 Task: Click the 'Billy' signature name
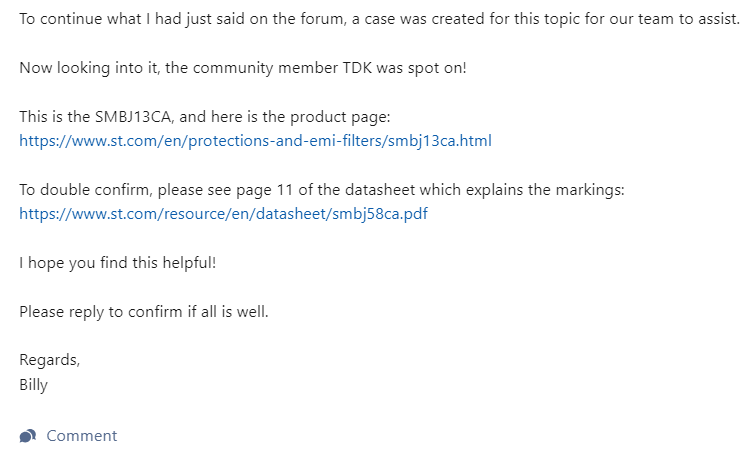33,385
